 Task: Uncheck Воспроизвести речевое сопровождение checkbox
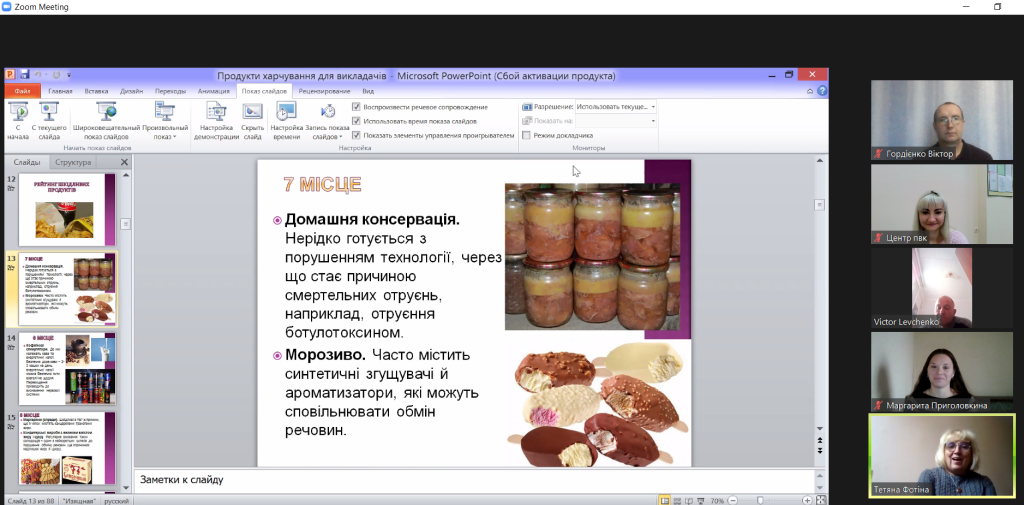click(357, 107)
